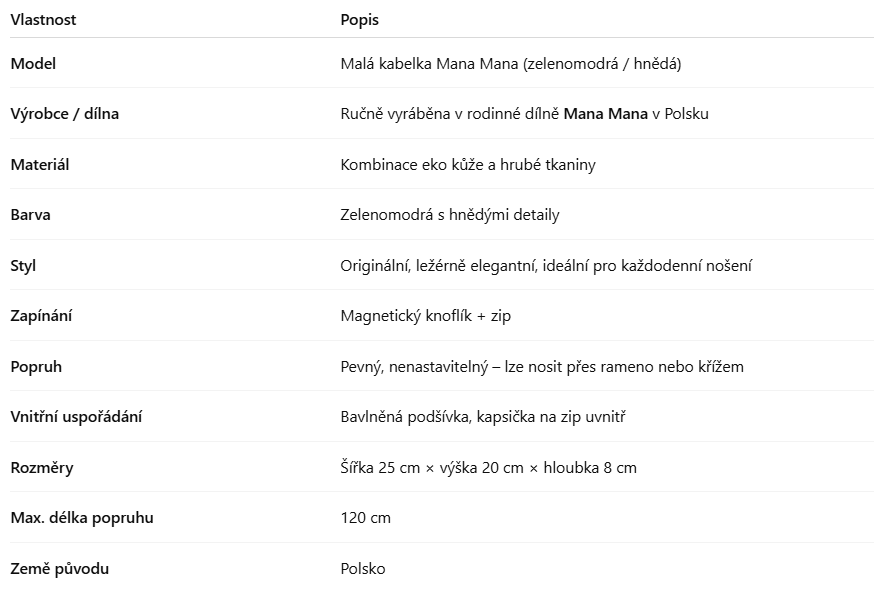
Task: Click the 'Vnitřní uspořádání' label
Action: pyautogui.click(x=76, y=417)
